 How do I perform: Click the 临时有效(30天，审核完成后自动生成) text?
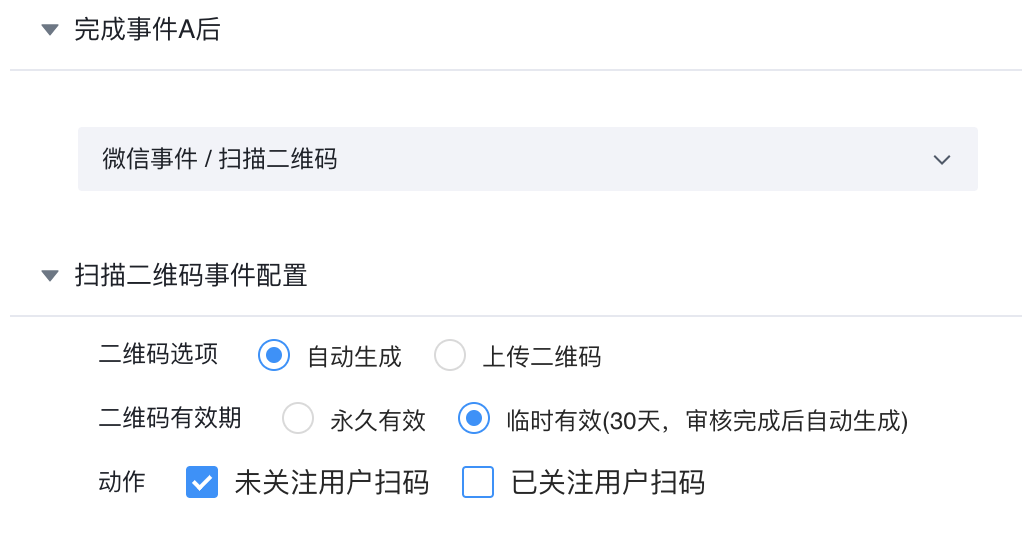coord(707,420)
